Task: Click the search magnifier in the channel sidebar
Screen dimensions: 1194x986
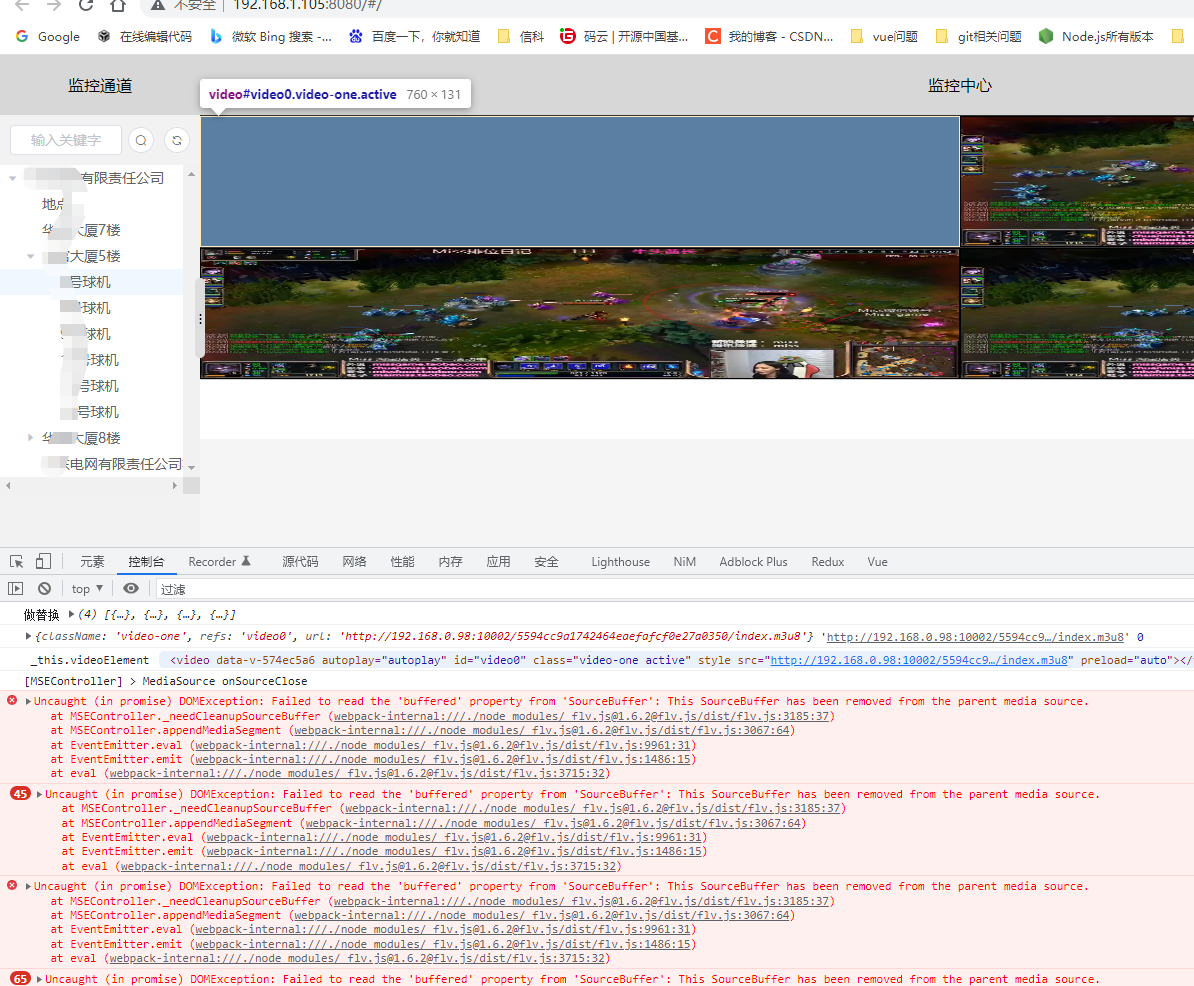Action: (140, 140)
